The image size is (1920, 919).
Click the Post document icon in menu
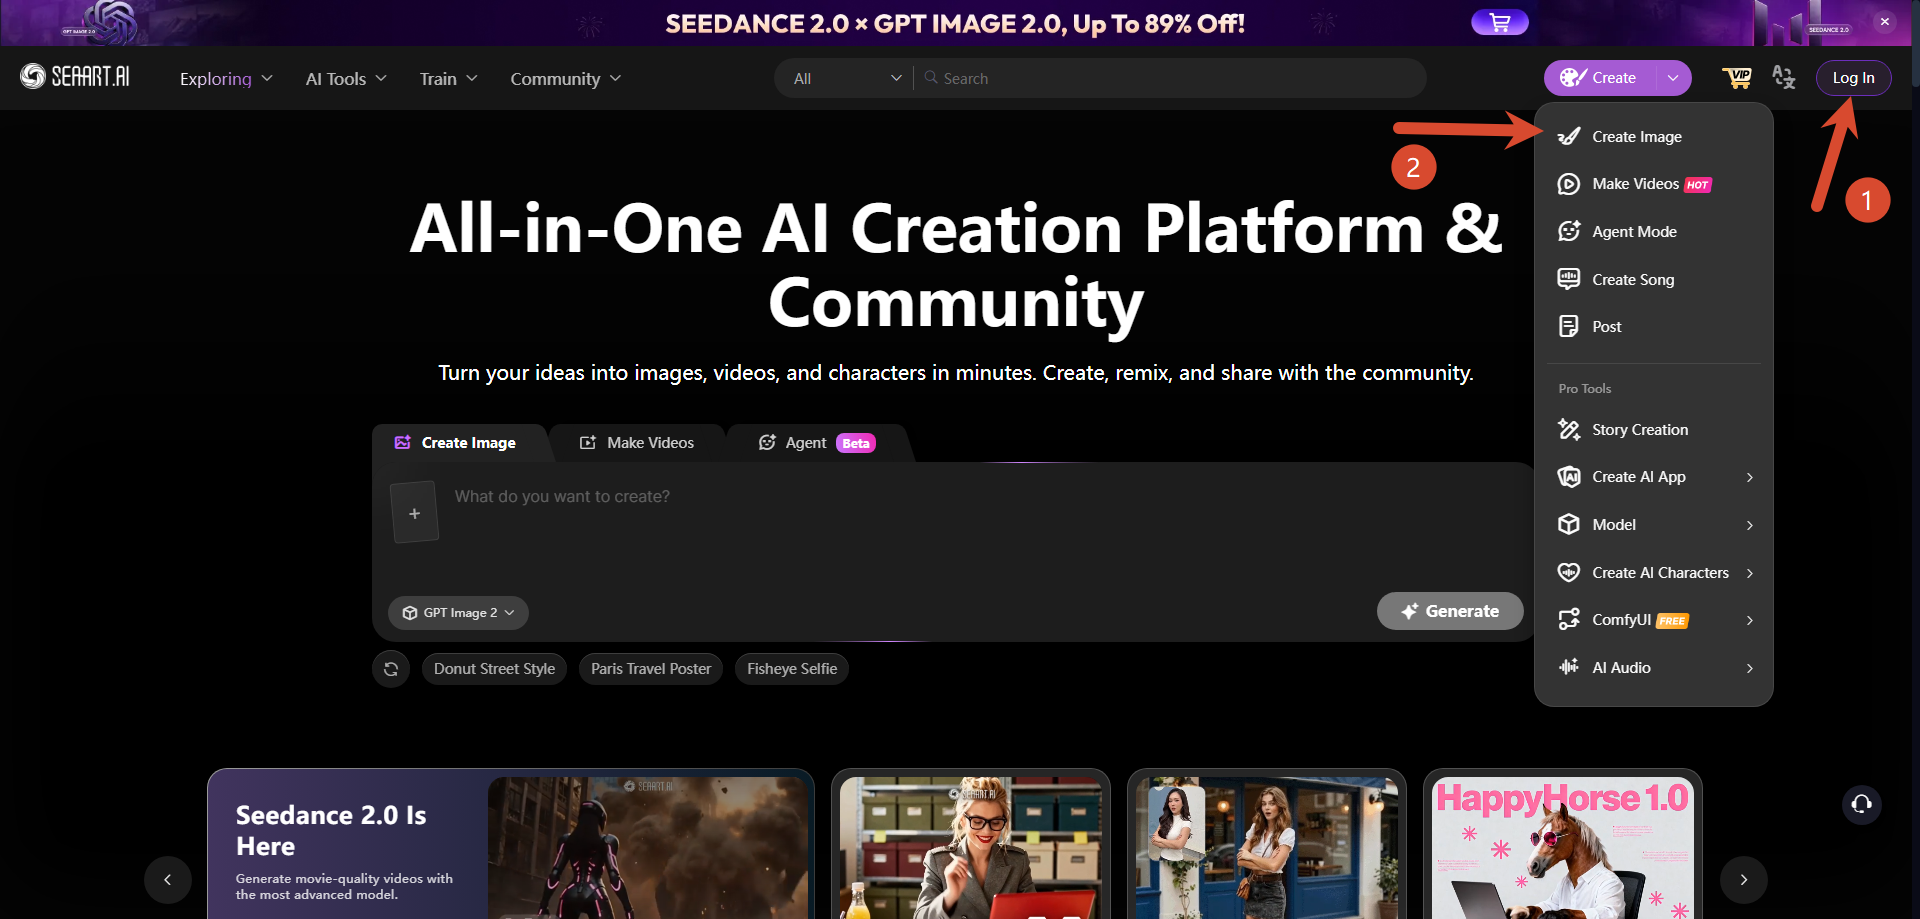coord(1569,327)
